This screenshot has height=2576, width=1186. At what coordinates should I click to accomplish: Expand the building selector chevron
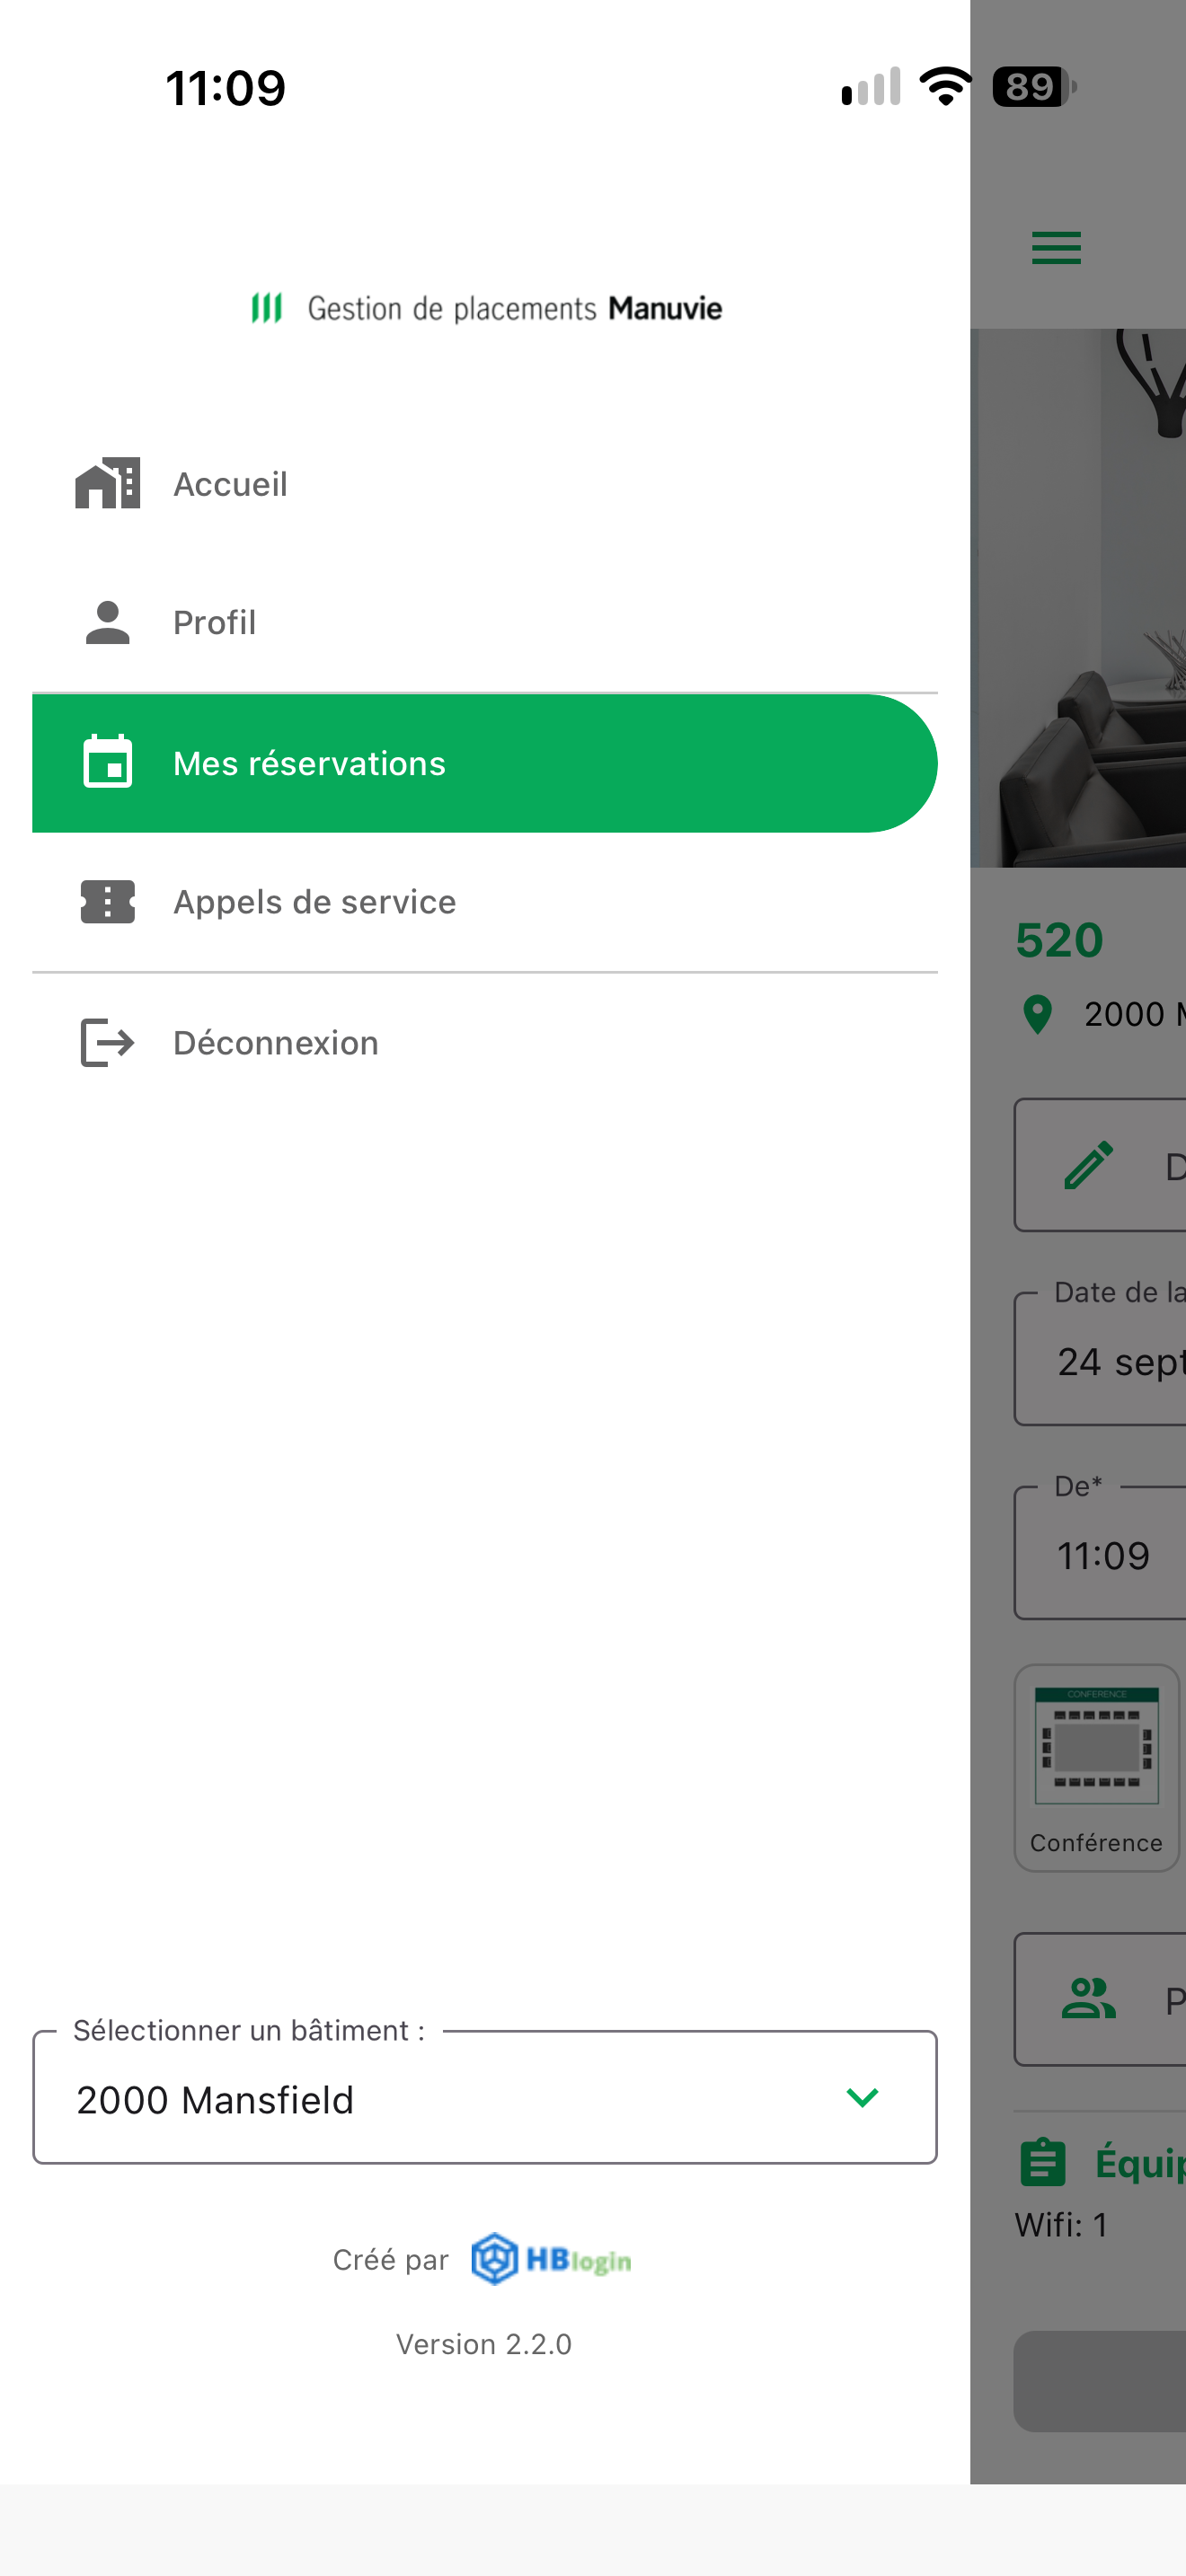[862, 2097]
